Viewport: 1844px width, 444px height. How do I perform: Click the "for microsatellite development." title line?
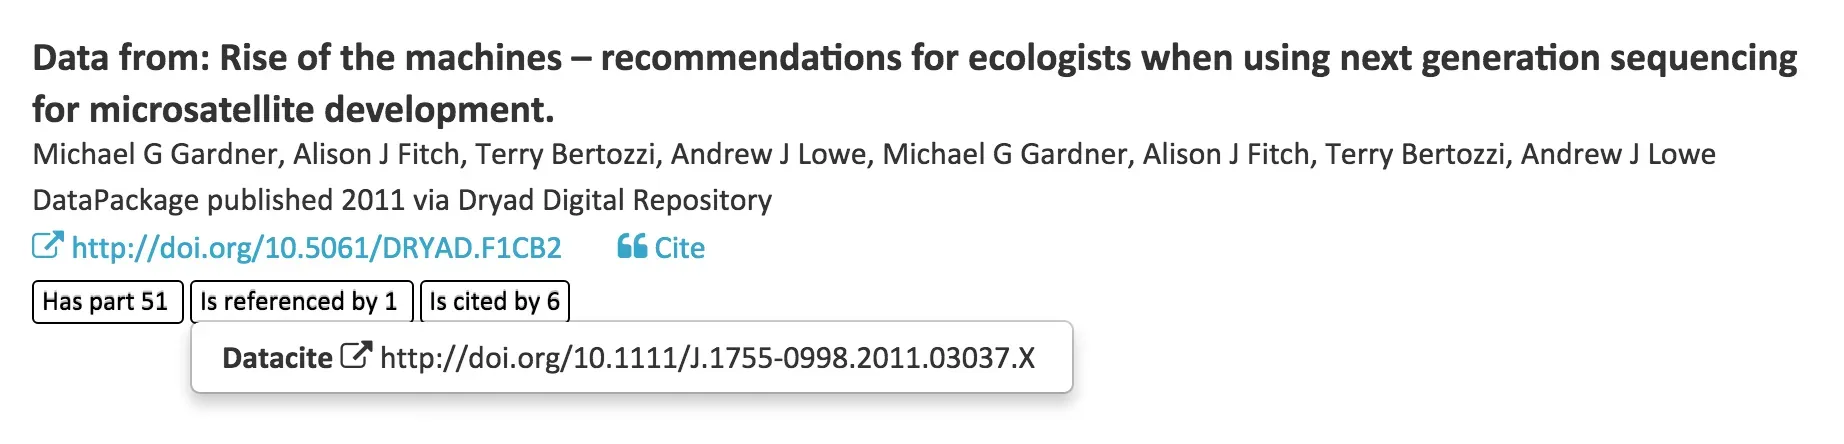click(x=293, y=109)
